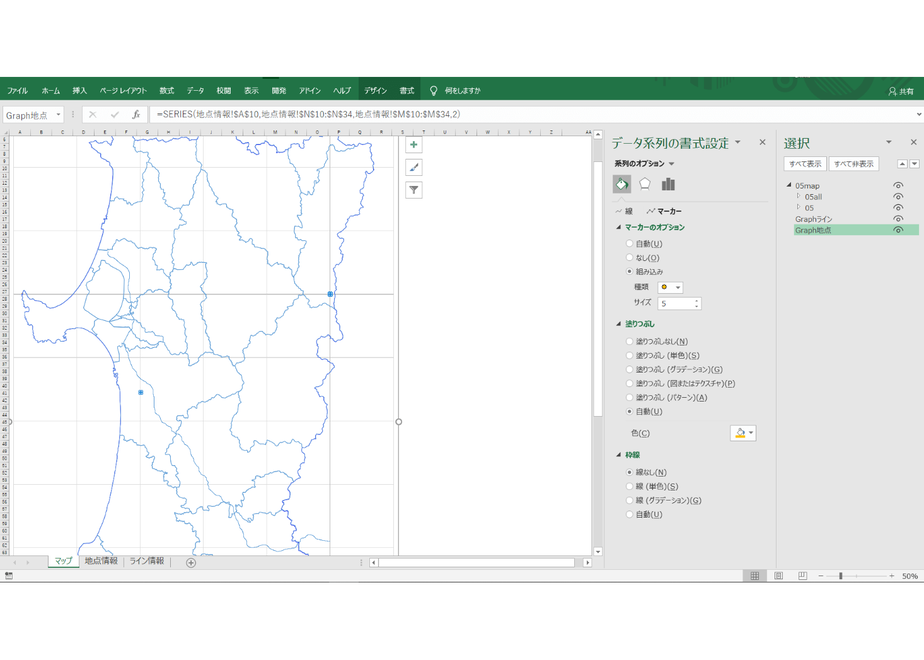Image resolution: width=924 pixels, height=660 pixels.
Task: Click the Share person icon
Action: tap(892, 91)
